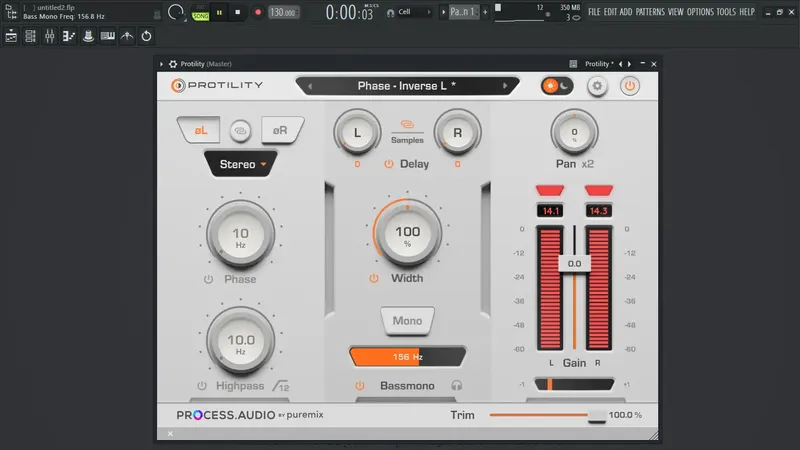Toggle delay link Samples icon
800x450 pixels.
coord(407,124)
